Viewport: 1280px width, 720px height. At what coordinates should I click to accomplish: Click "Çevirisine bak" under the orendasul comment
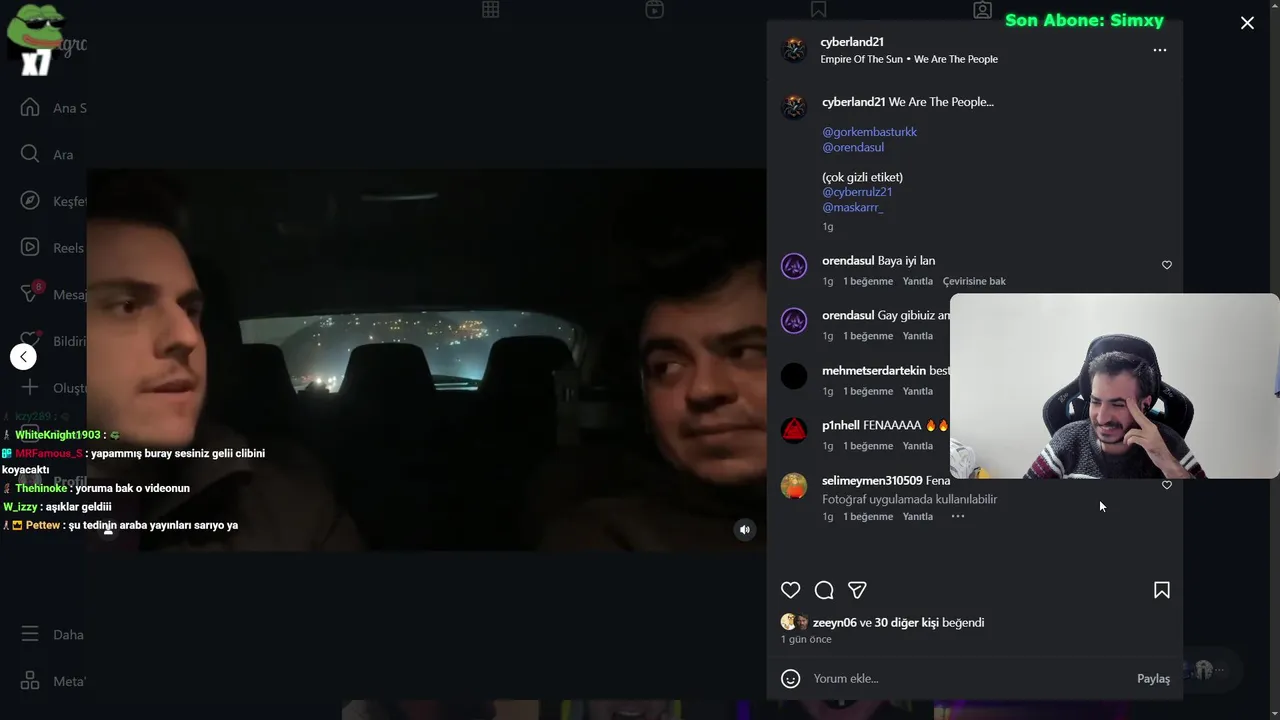[x=974, y=281]
